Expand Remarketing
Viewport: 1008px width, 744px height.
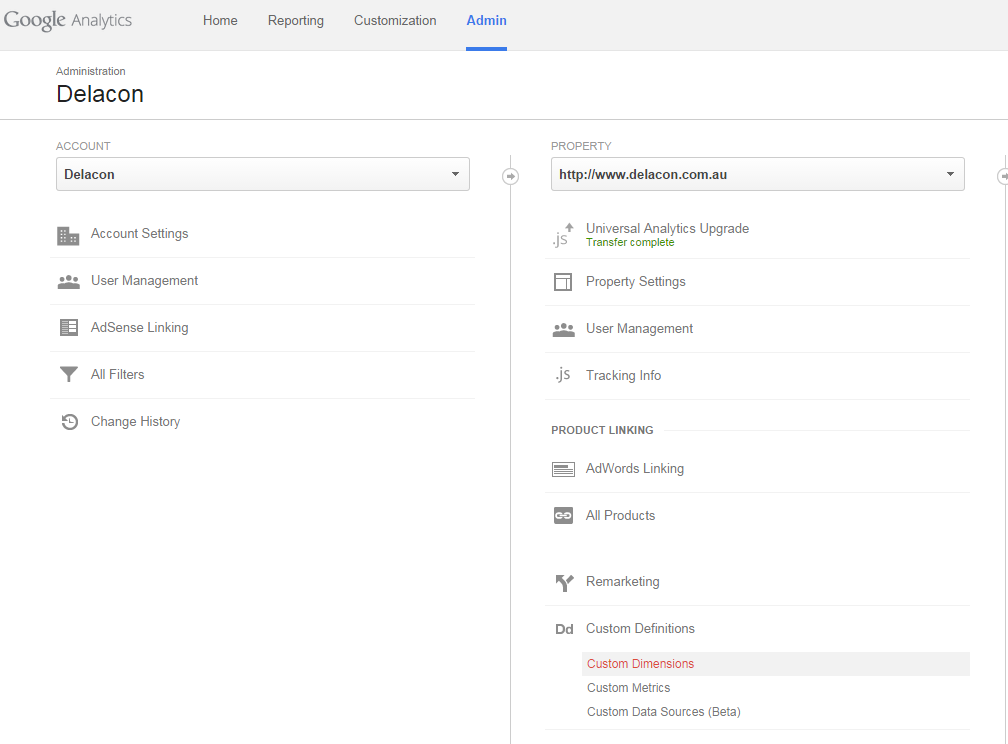(x=622, y=581)
